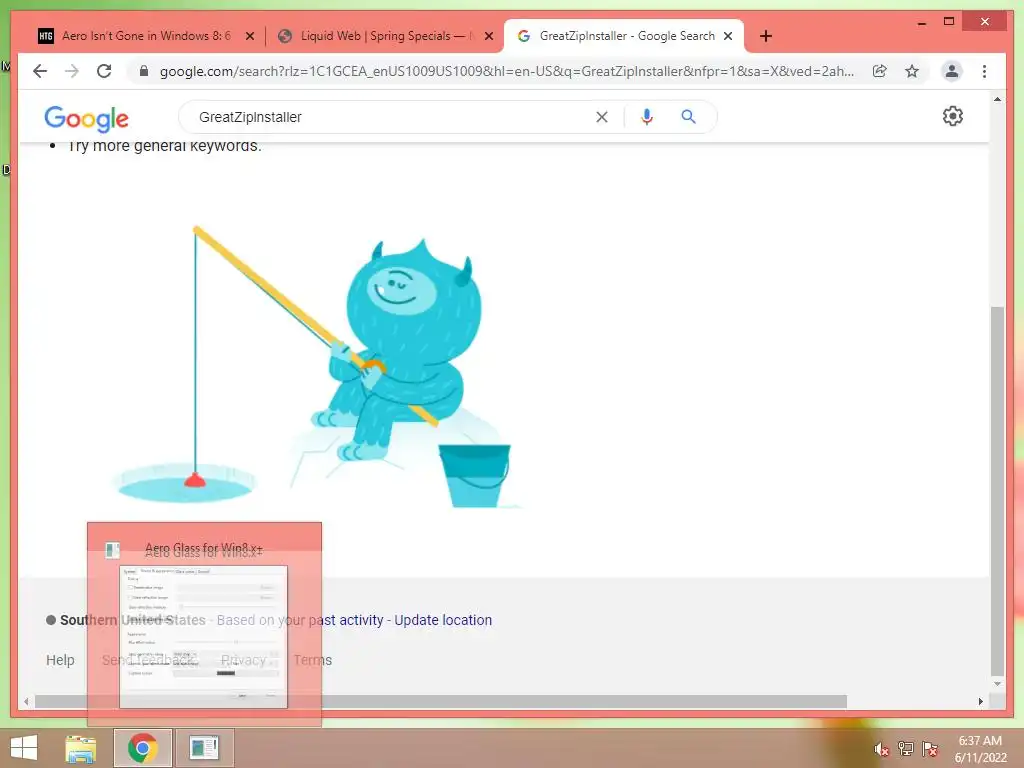Click the forward navigation arrow
This screenshot has height=768, width=1024.
(x=72, y=71)
